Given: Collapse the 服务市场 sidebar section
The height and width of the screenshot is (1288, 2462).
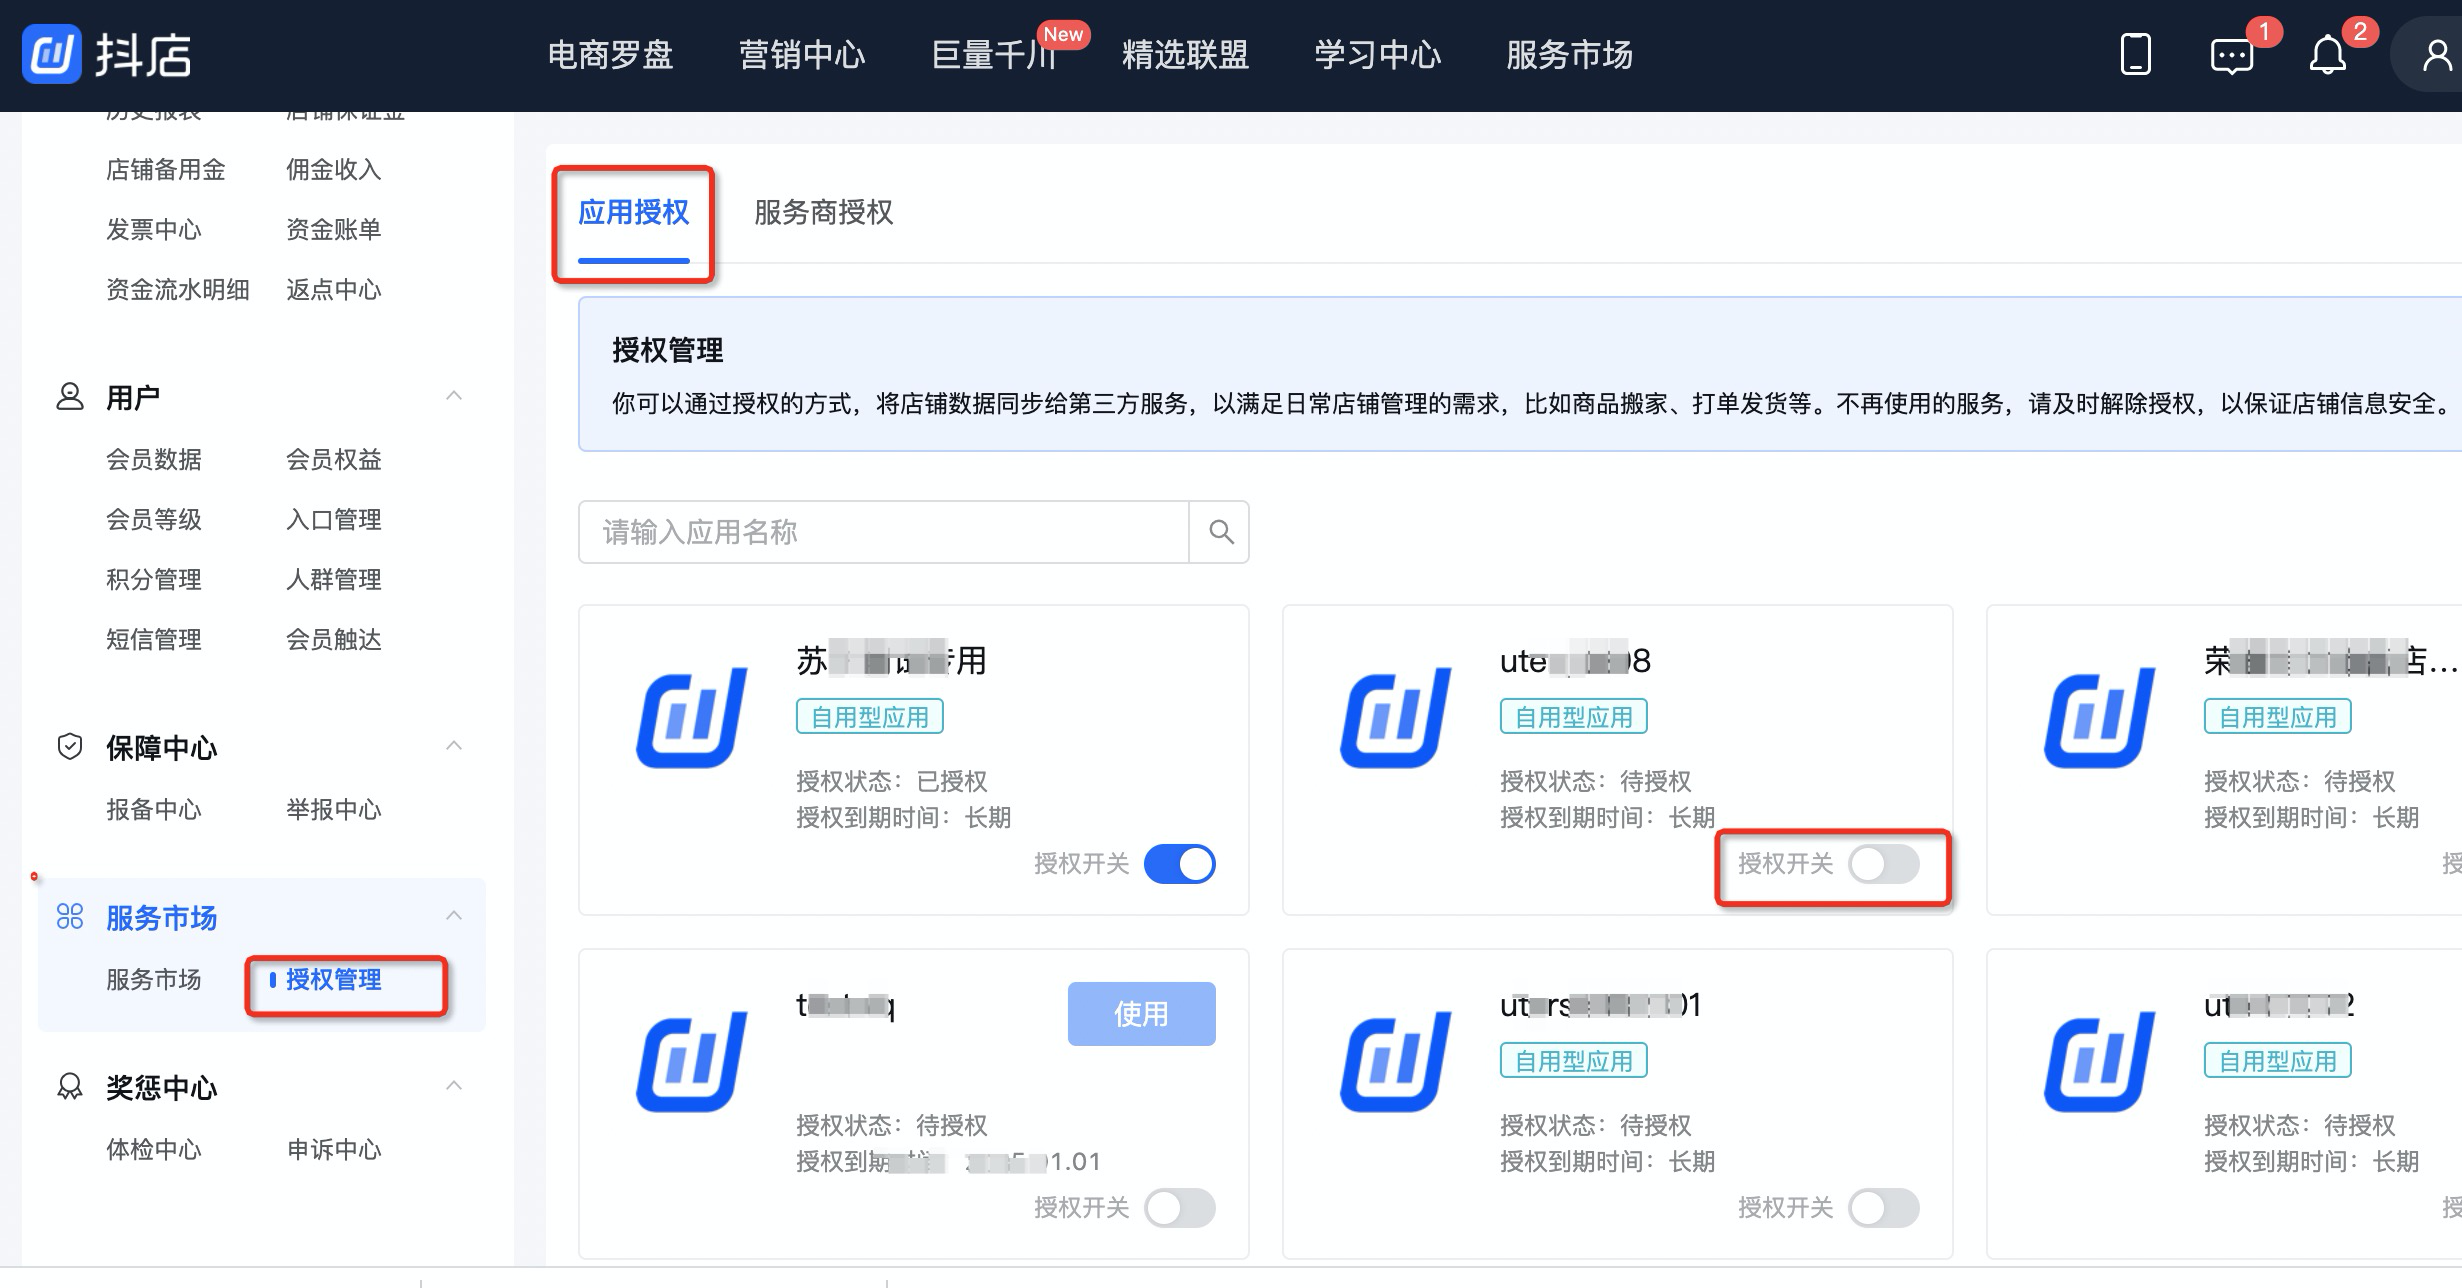Looking at the screenshot, I should 454,916.
